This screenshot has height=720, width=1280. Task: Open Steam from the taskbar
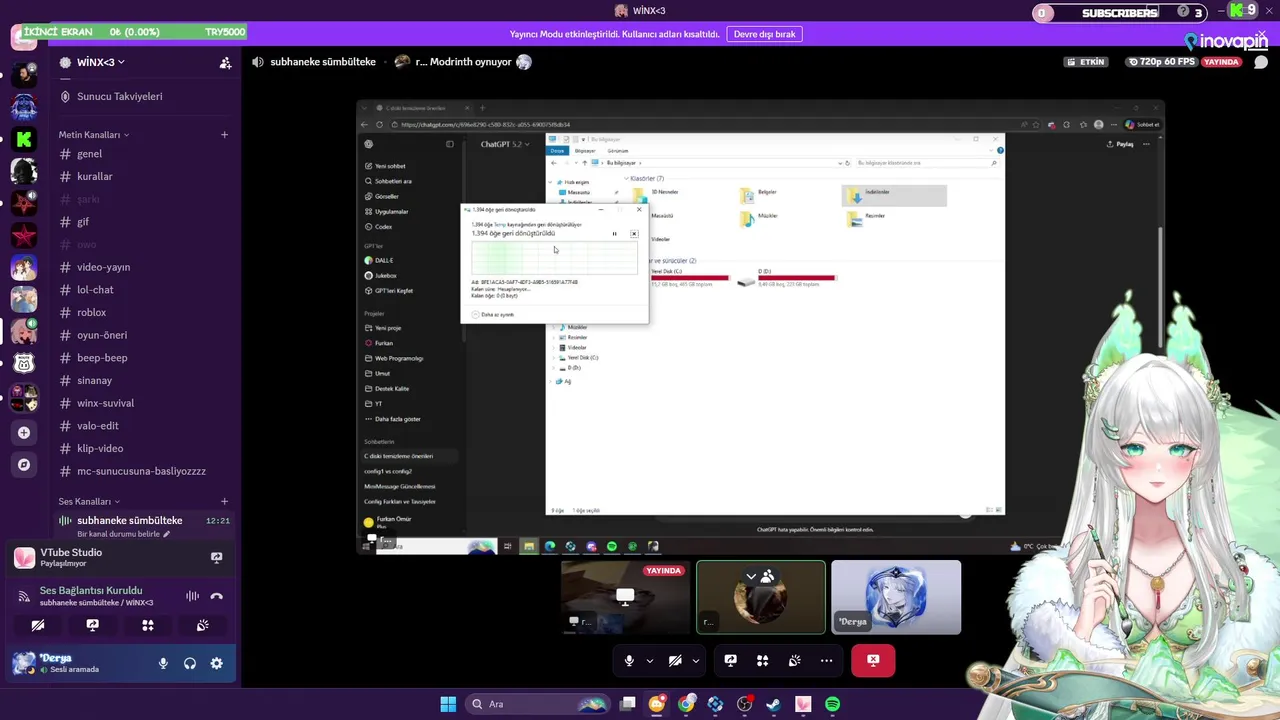[x=774, y=704]
